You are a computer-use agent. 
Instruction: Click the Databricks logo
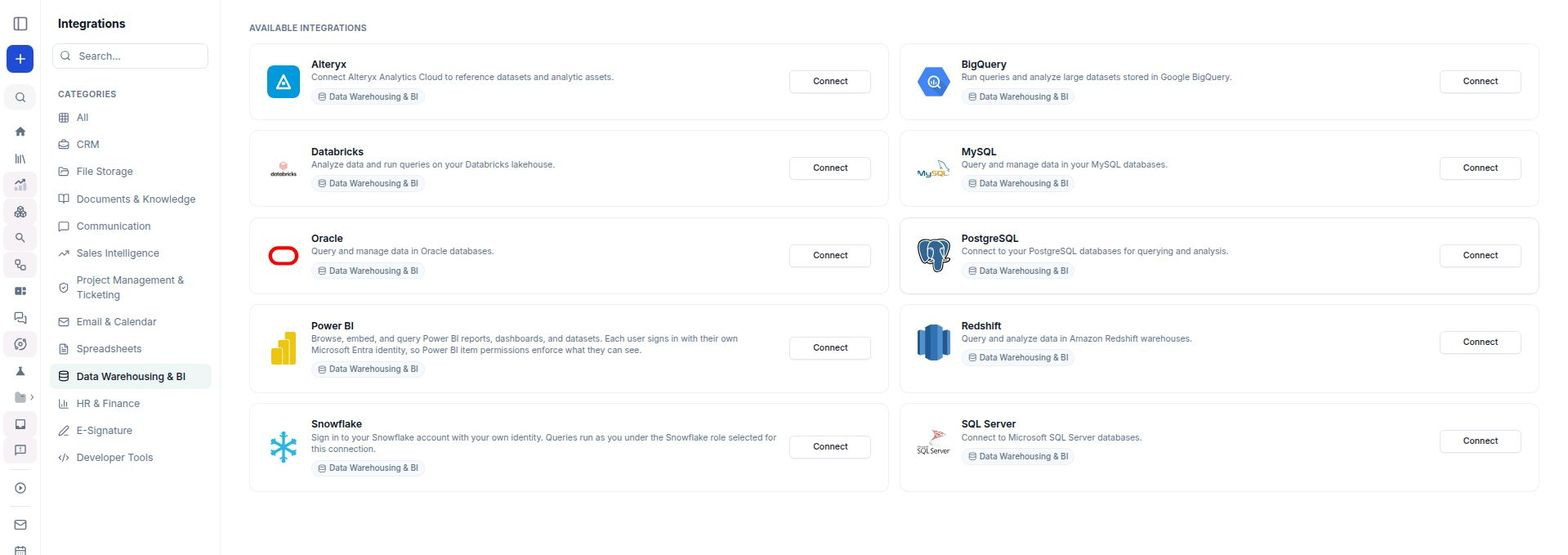click(x=283, y=168)
